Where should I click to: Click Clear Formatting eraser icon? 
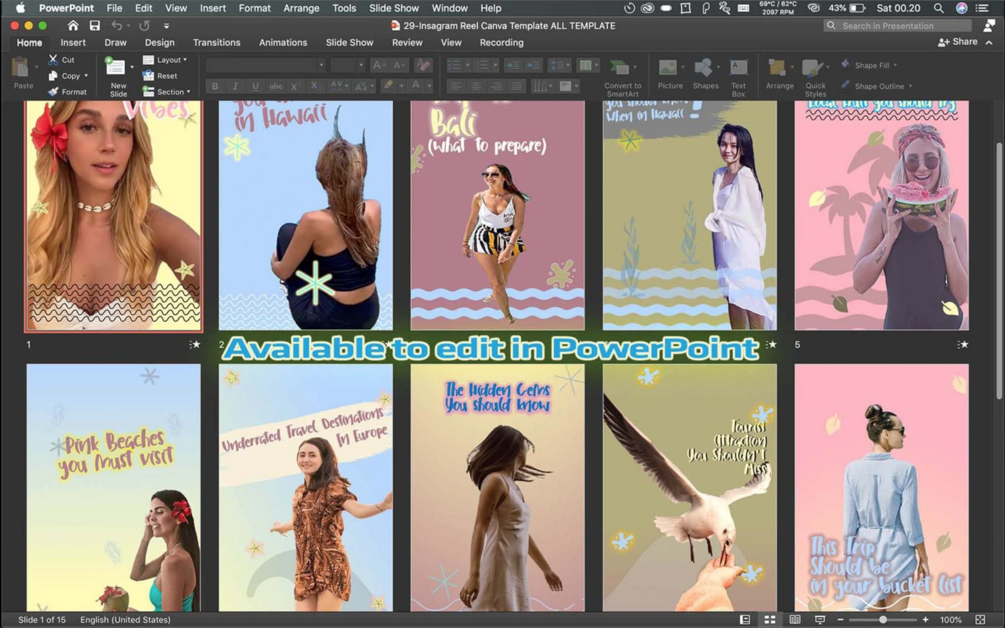tap(423, 65)
